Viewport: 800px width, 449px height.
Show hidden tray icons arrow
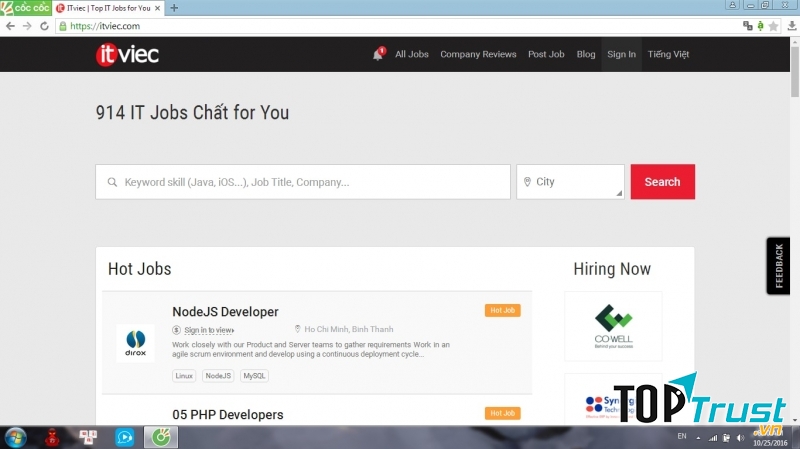click(698, 438)
